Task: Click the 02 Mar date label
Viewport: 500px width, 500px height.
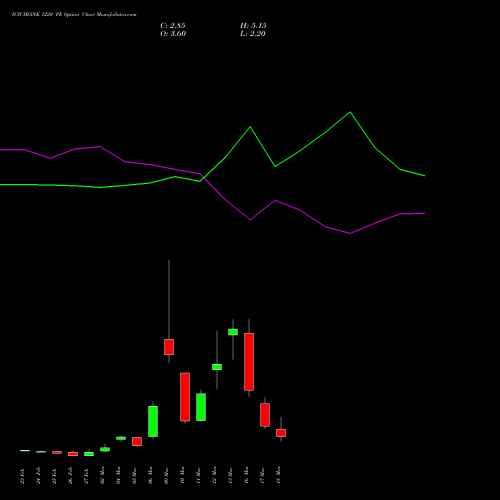Action: coord(102,475)
